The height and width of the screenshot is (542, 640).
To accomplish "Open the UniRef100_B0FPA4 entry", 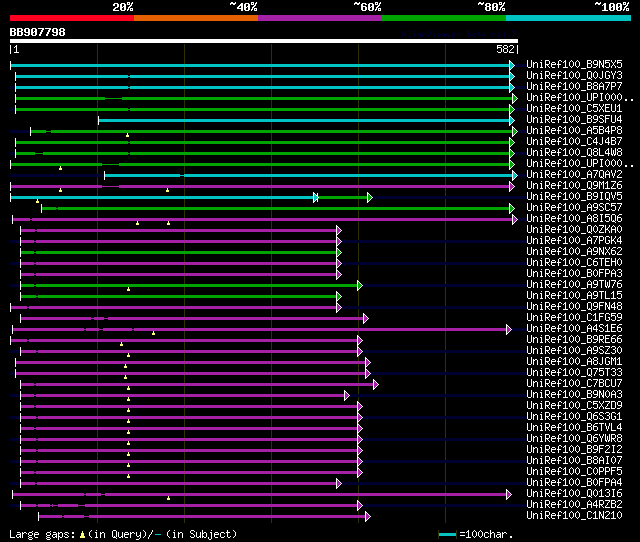I will click(574, 483).
